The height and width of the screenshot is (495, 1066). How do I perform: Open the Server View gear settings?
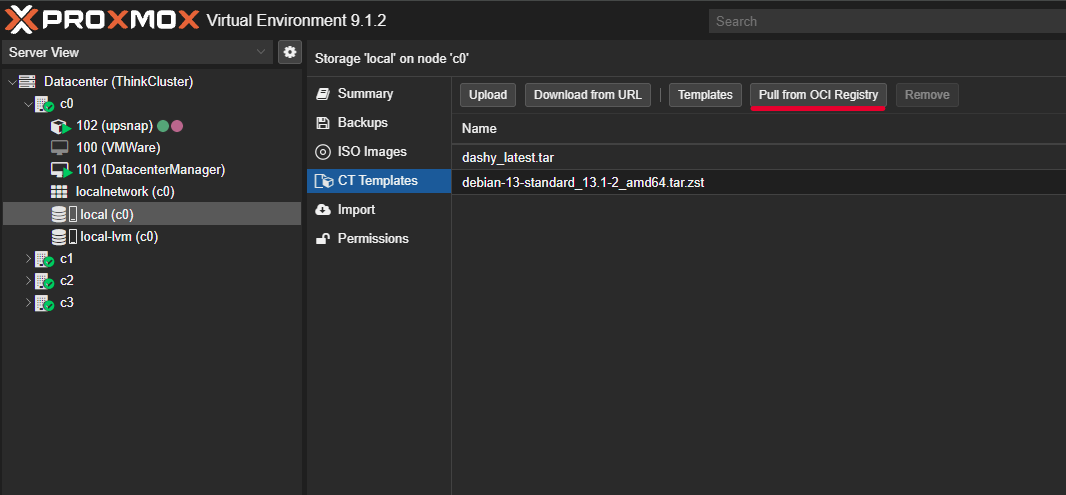click(x=290, y=52)
